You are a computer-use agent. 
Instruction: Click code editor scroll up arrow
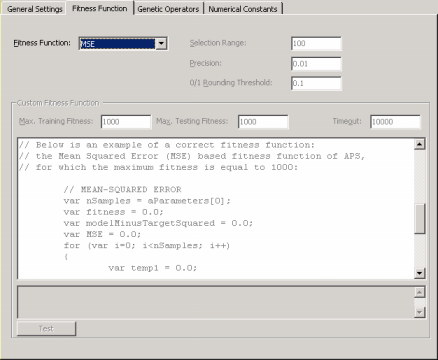coord(419,144)
